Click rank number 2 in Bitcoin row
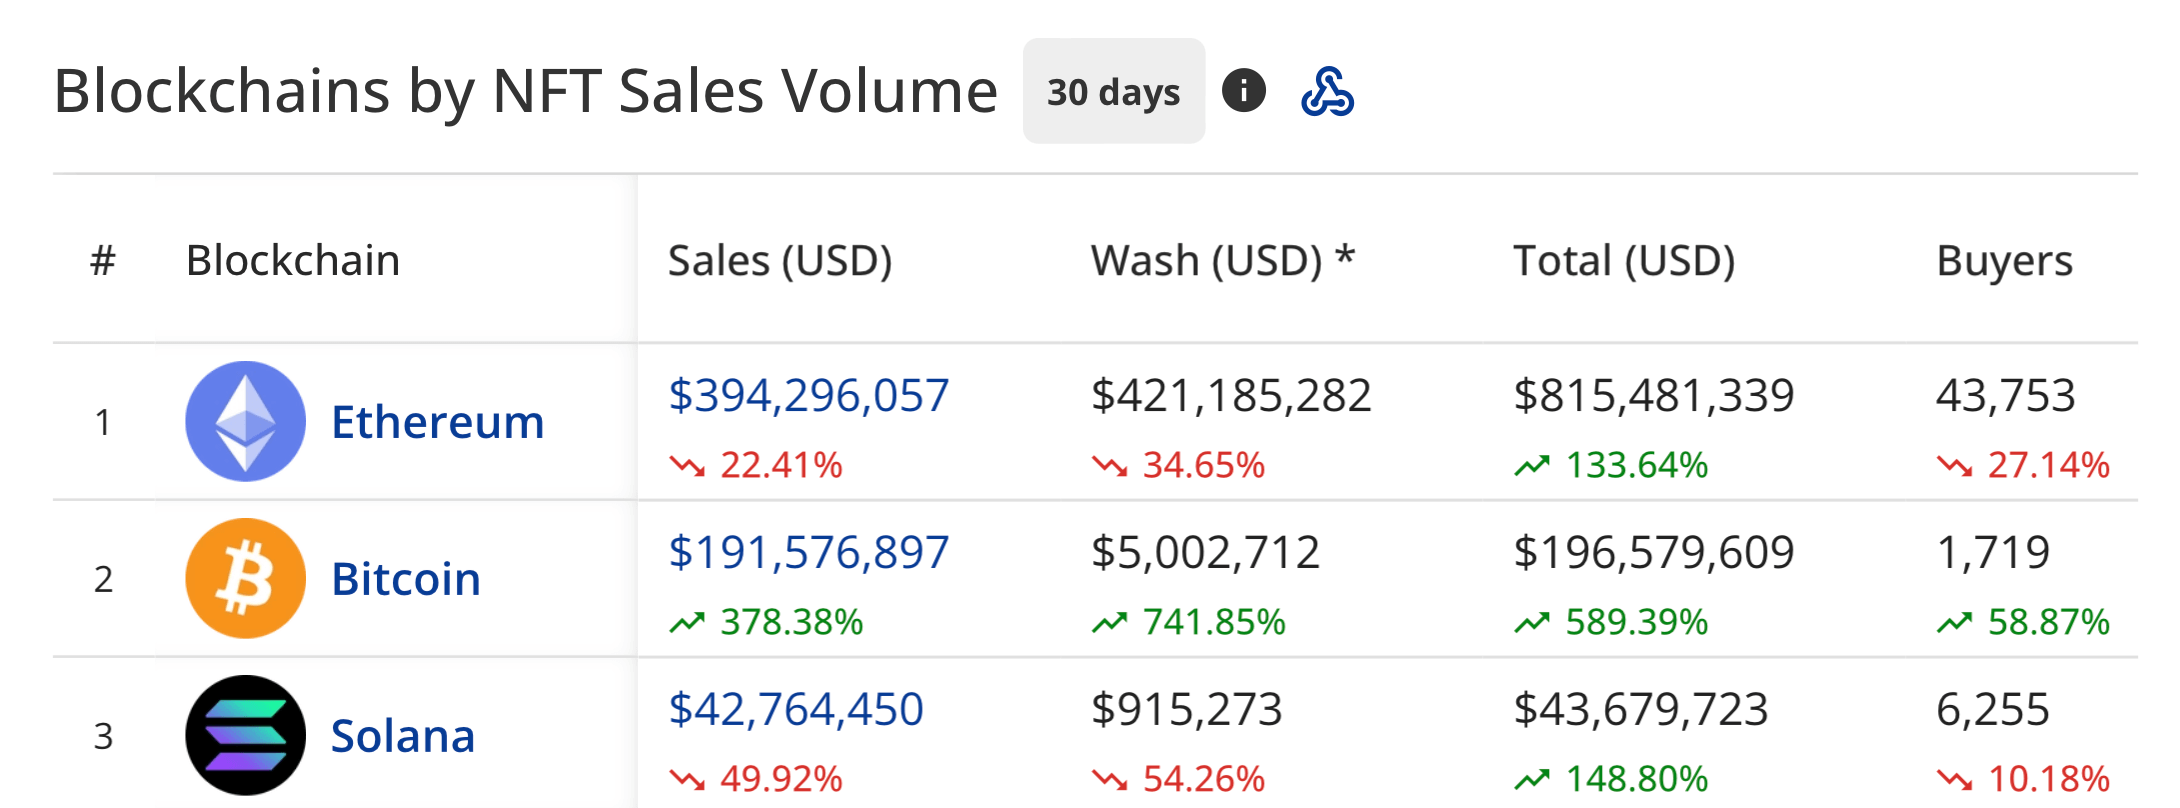Viewport: 2180px width, 808px height. (x=103, y=579)
